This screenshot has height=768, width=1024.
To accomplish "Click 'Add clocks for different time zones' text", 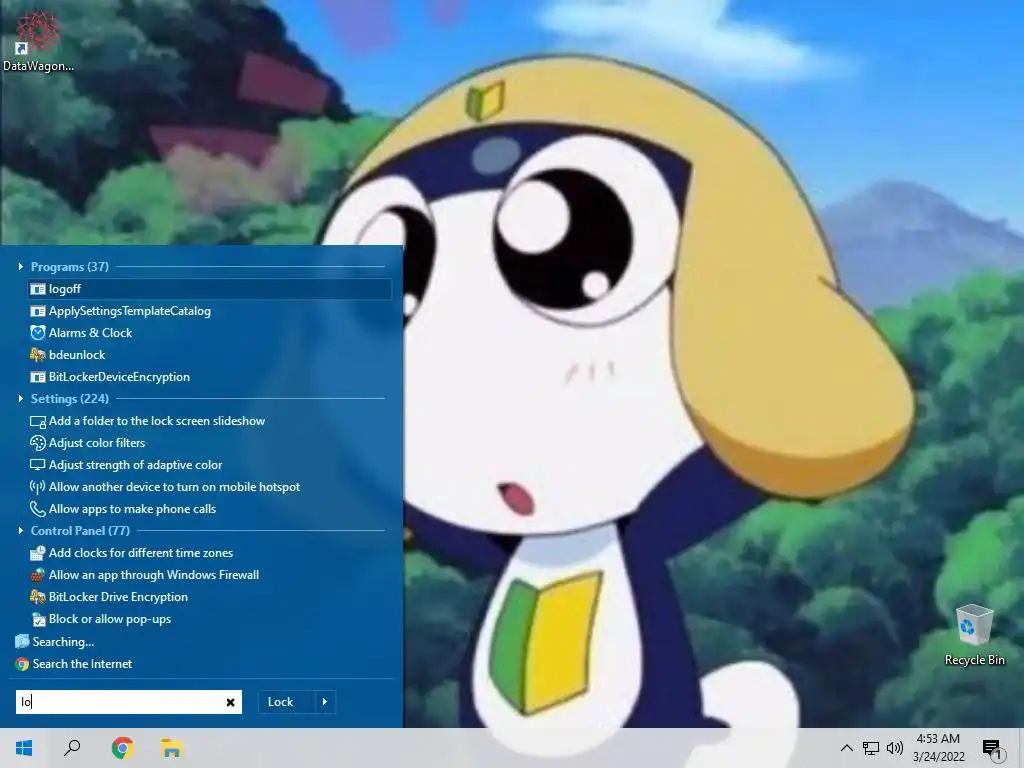I will click(141, 553).
